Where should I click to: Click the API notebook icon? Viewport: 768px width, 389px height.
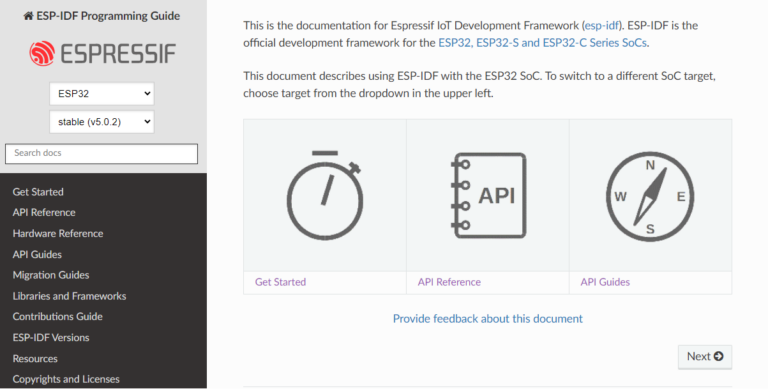tap(488, 195)
